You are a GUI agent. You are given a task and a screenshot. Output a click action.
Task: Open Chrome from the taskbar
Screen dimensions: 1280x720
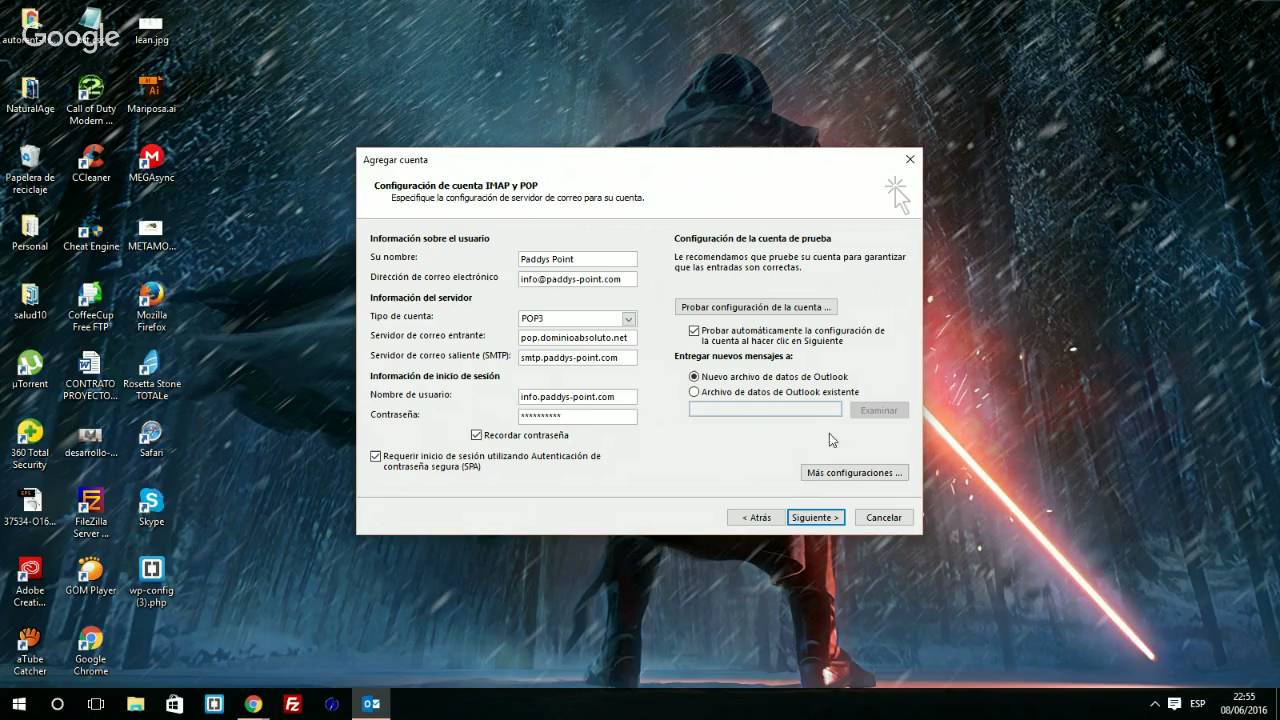pos(253,704)
